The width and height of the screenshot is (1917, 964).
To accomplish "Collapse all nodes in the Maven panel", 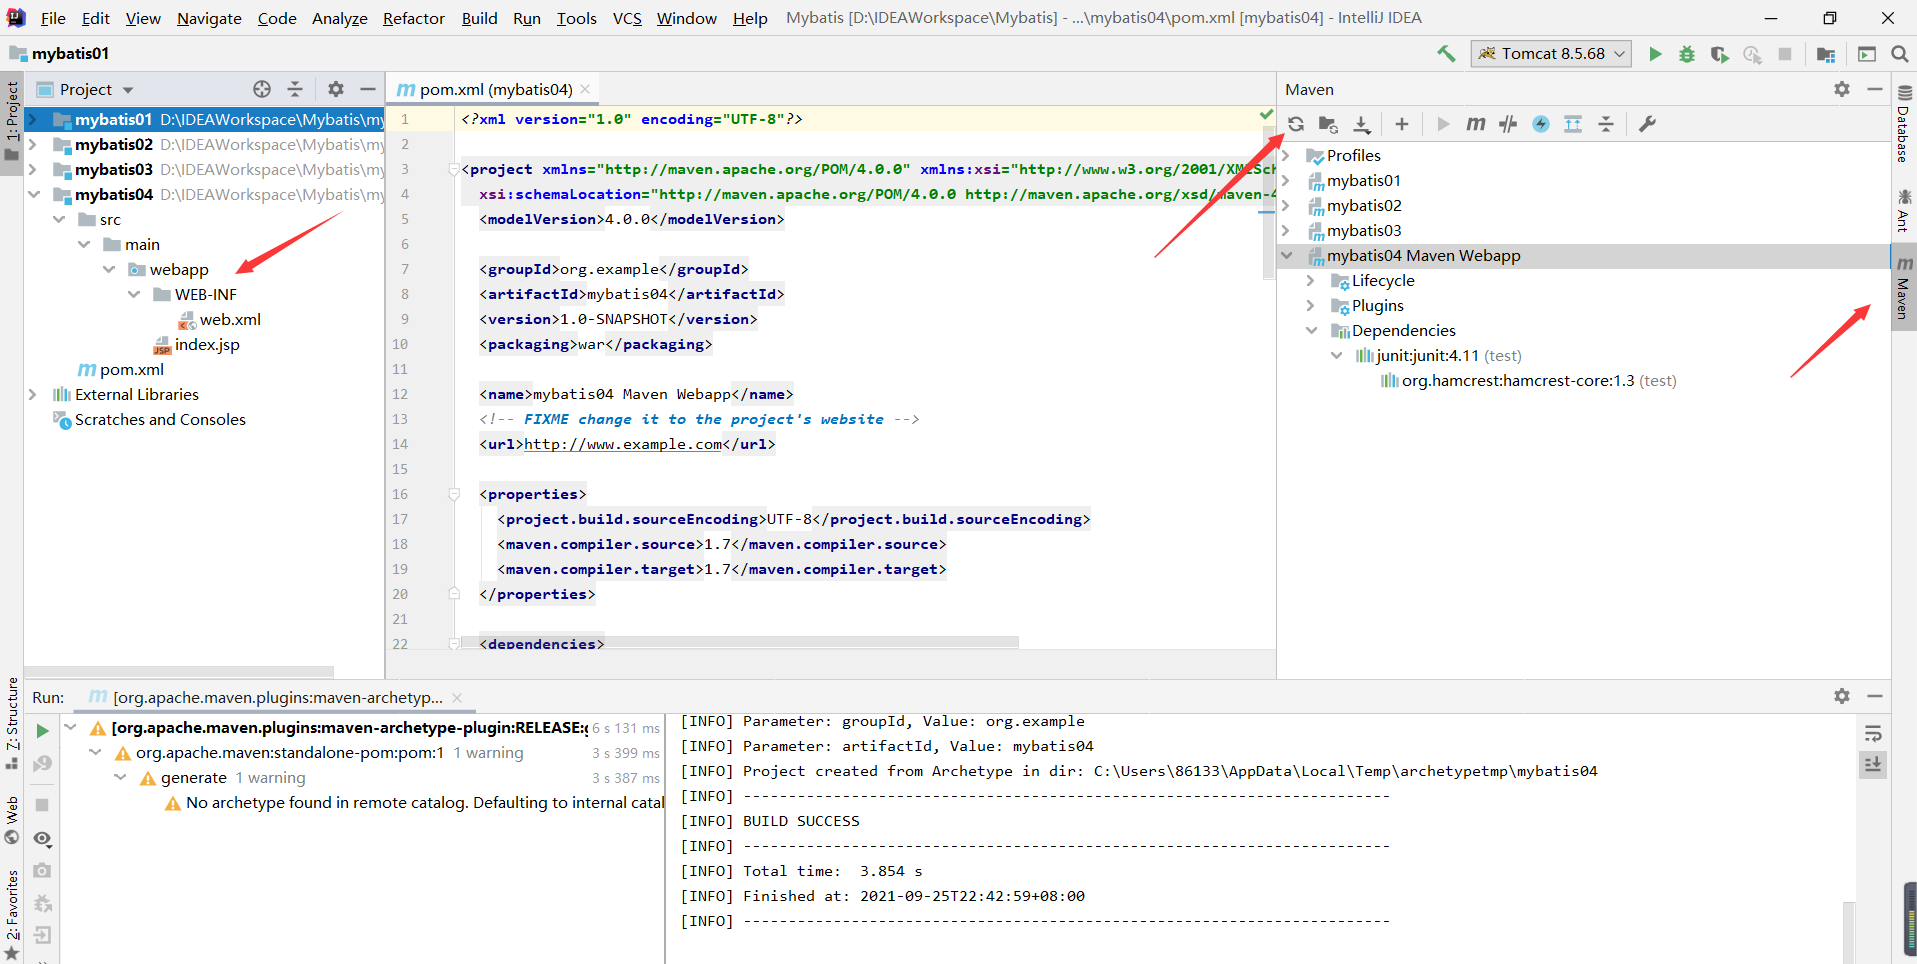I will pyautogui.click(x=1606, y=124).
